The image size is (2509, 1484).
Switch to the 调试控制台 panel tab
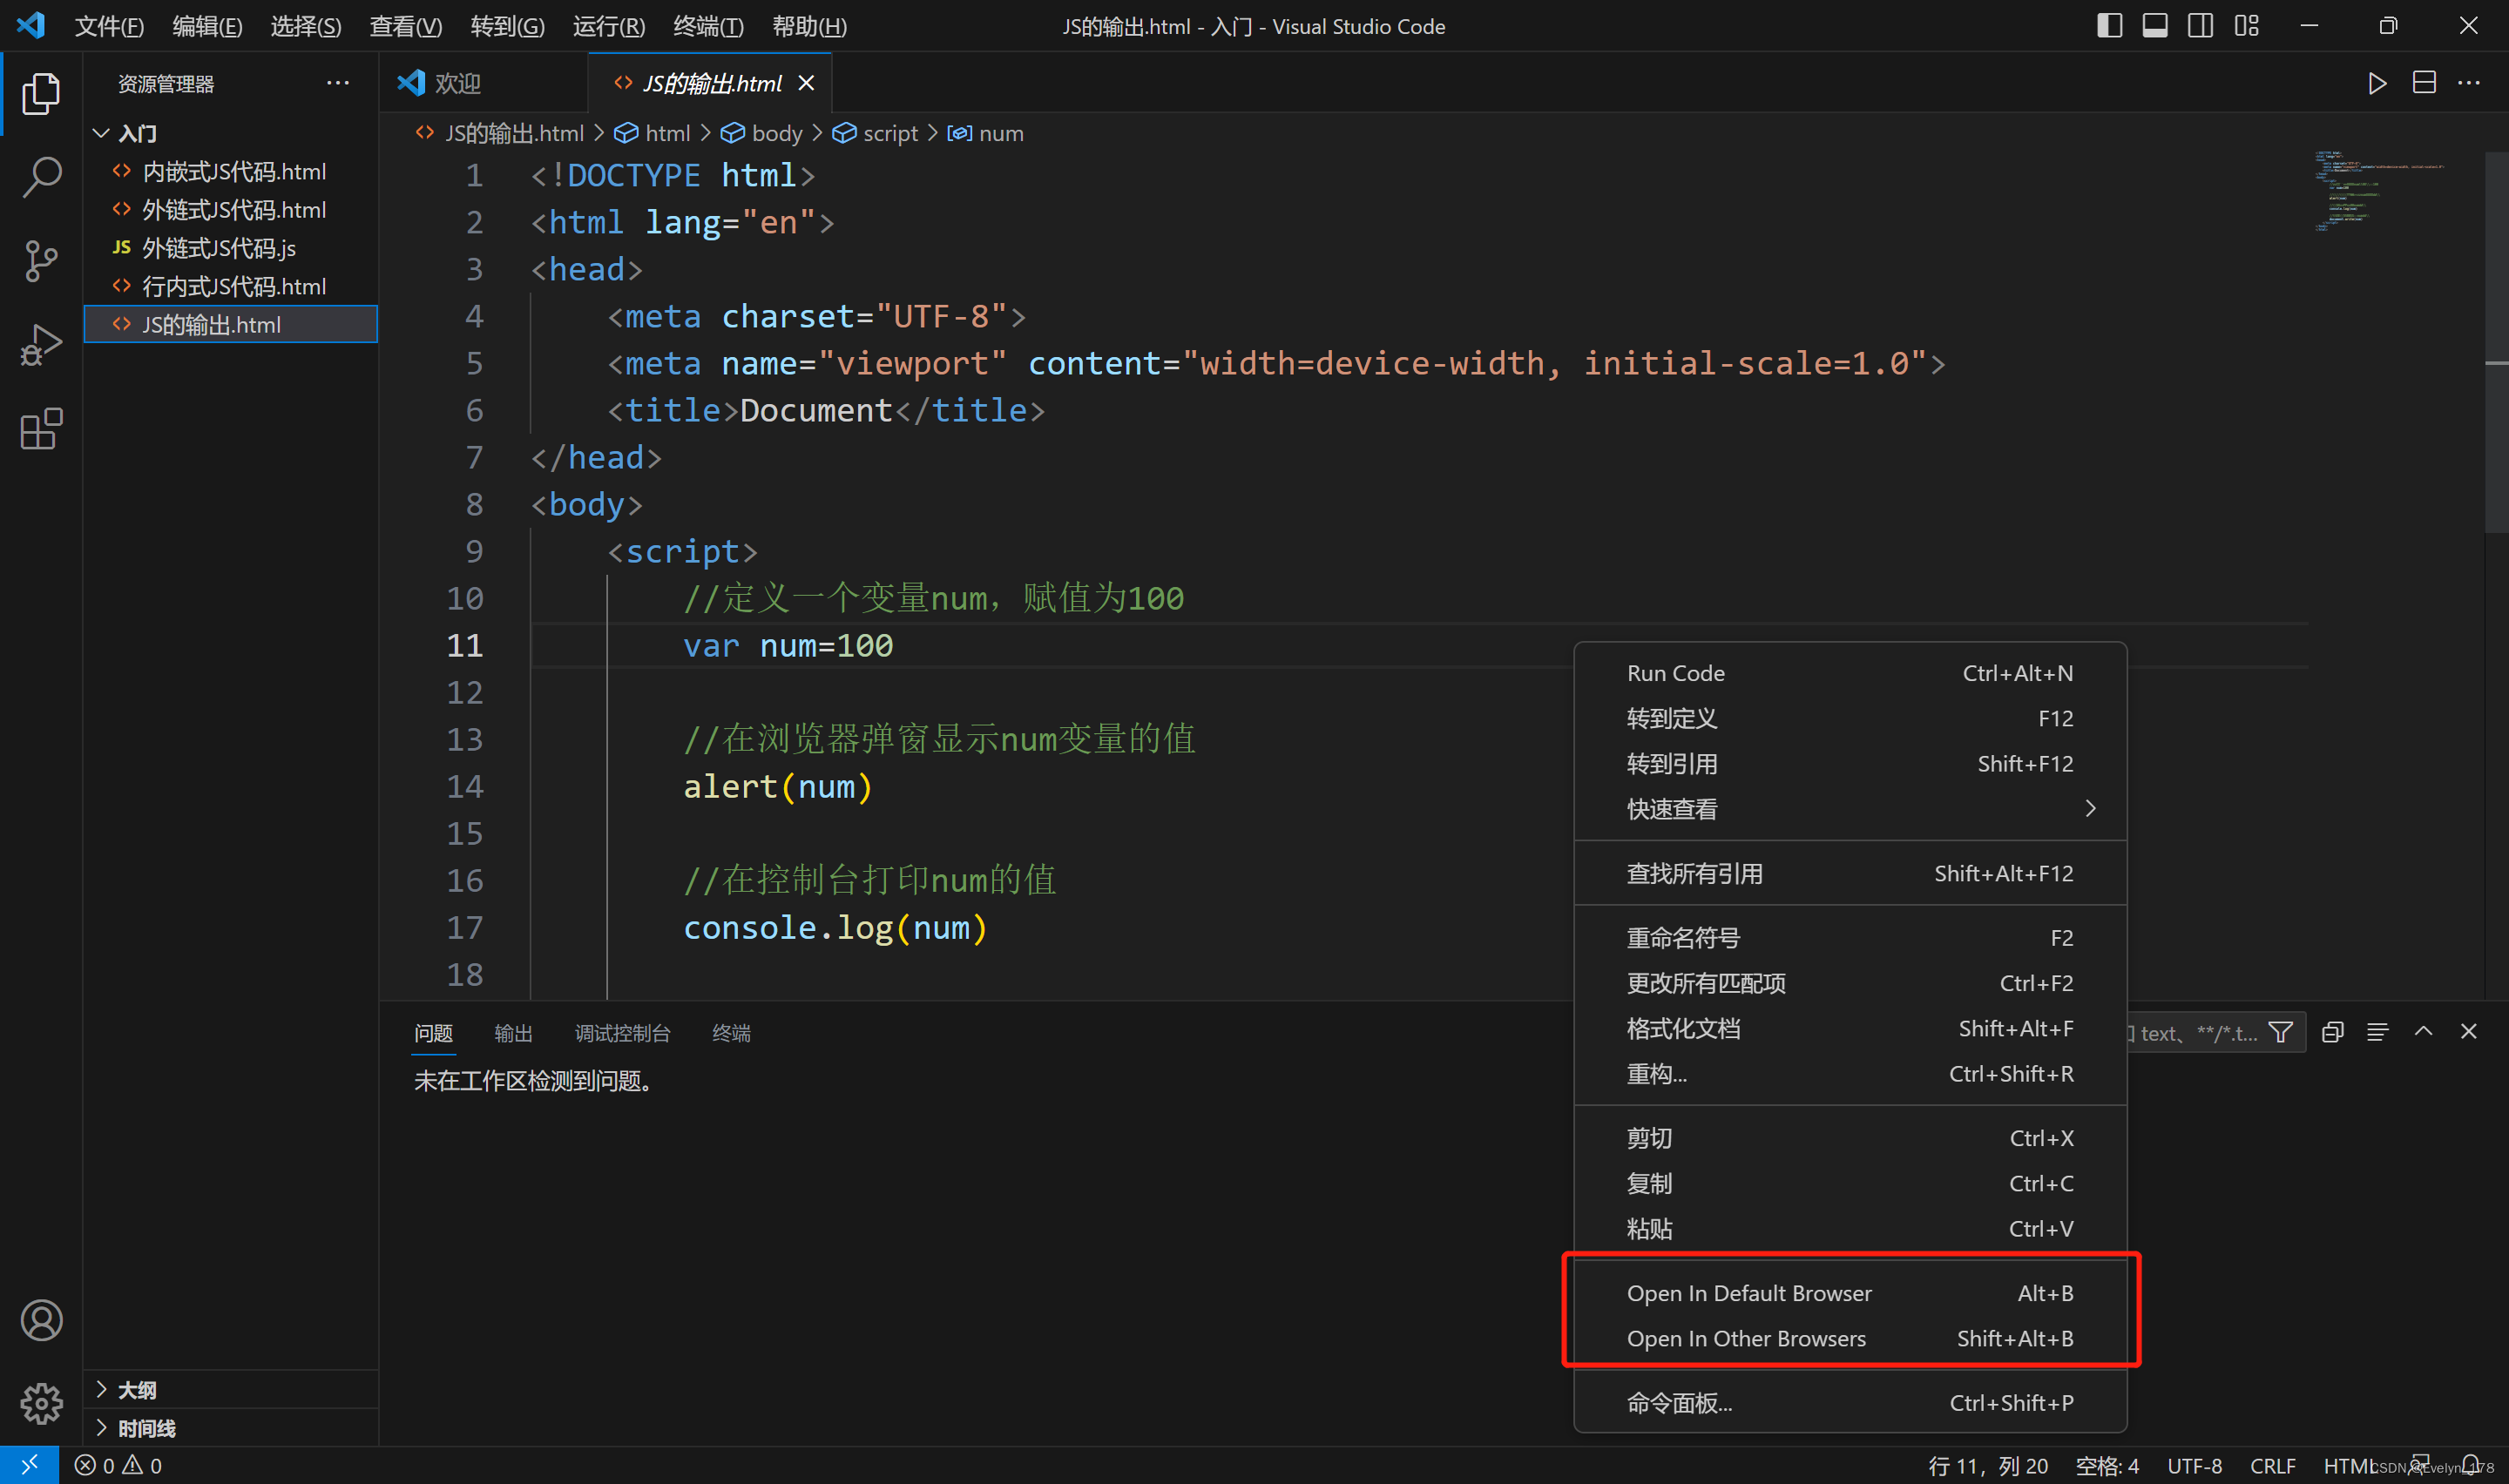point(622,1033)
